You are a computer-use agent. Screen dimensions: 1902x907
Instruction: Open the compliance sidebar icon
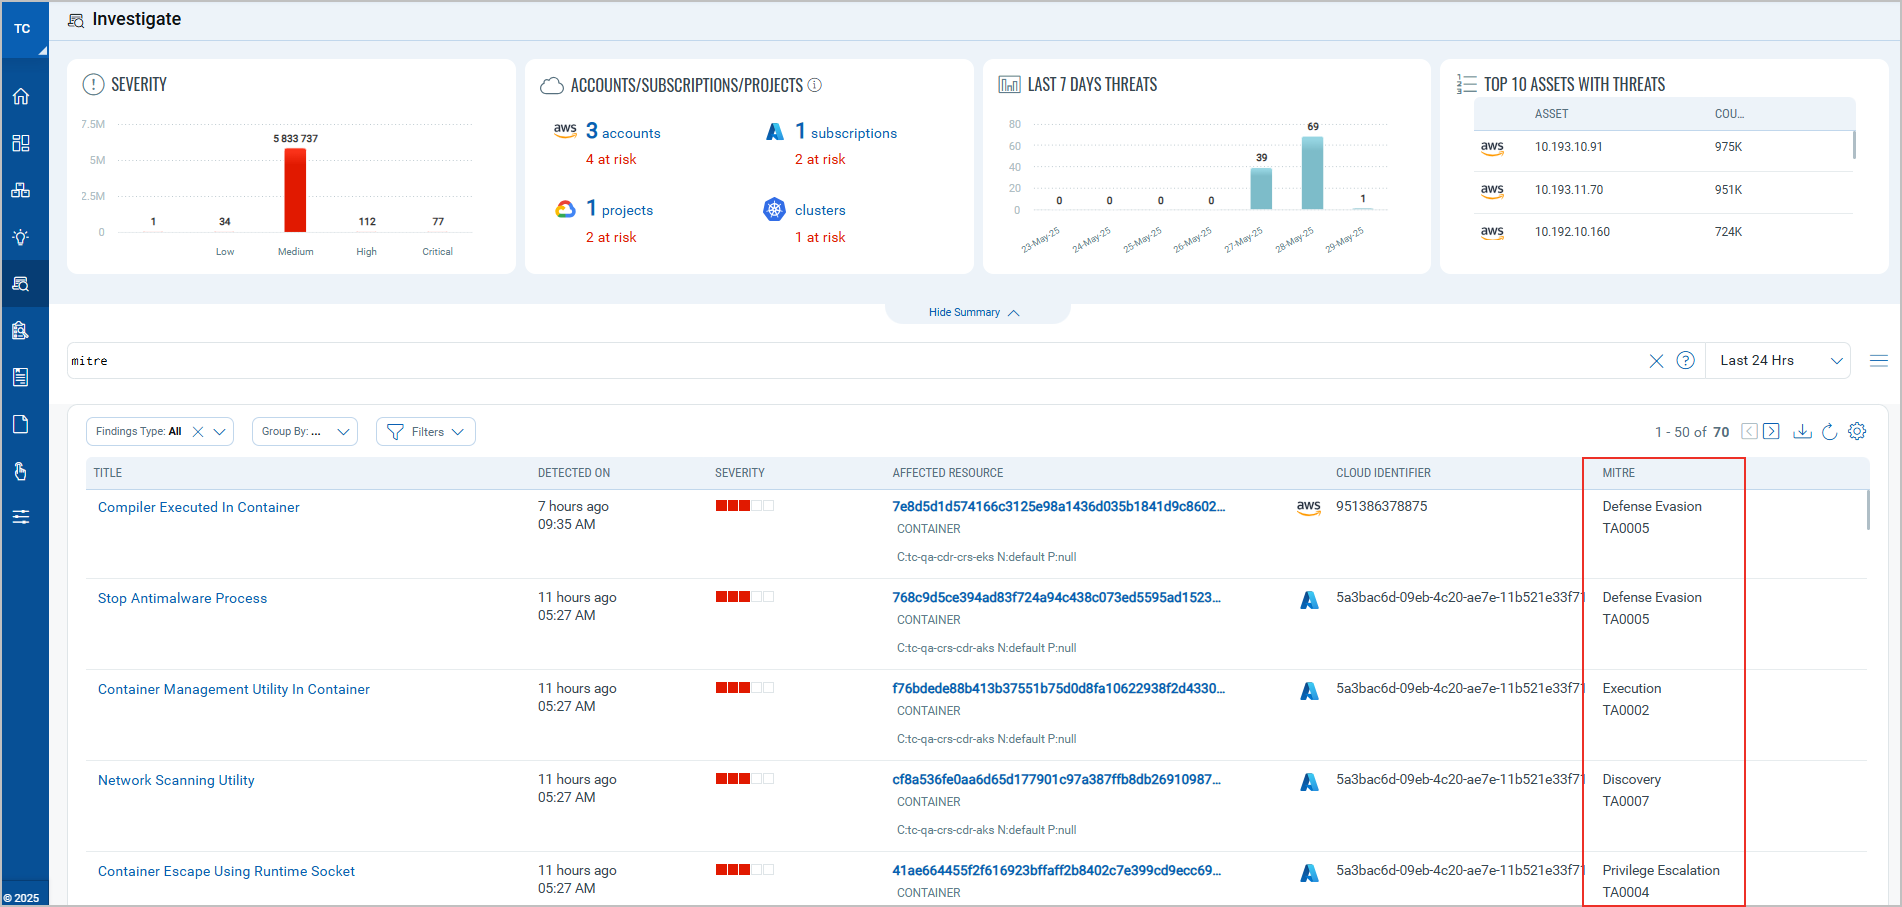coord(21,330)
